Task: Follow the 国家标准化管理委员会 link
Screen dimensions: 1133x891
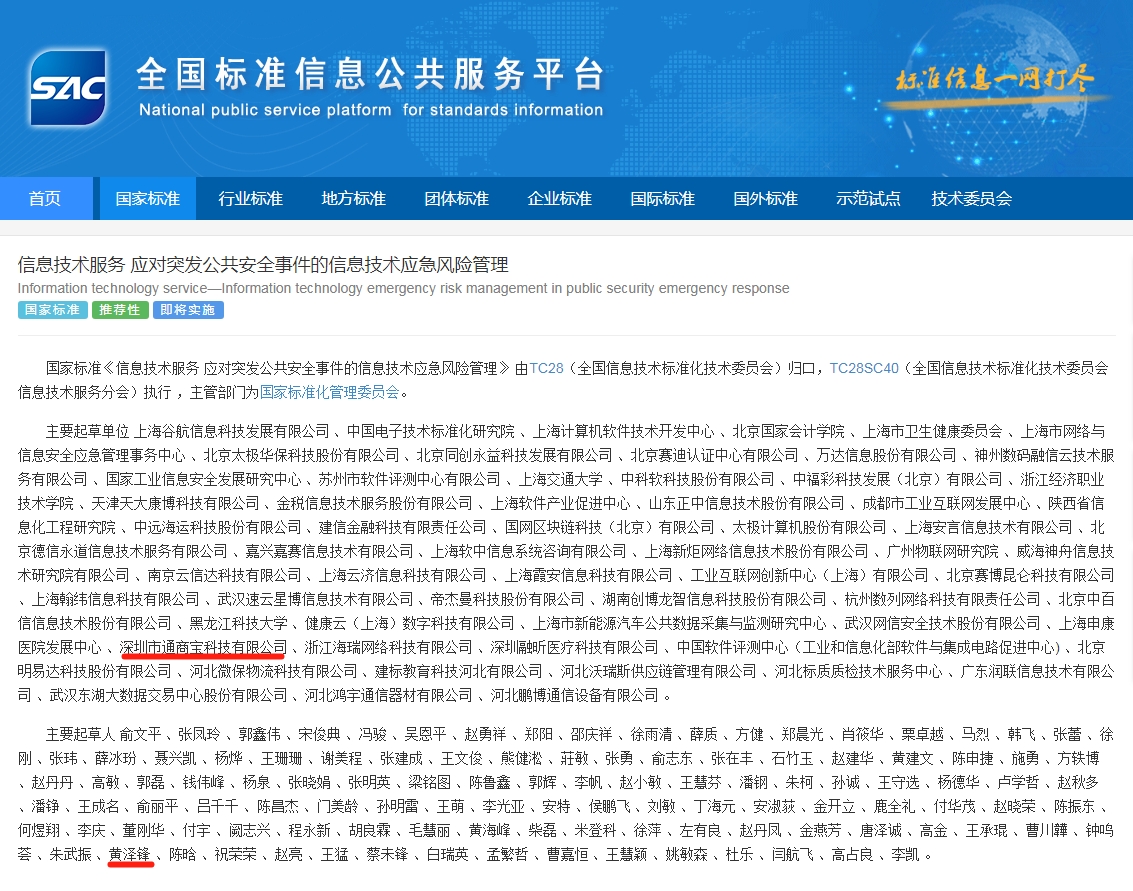Action: (329, 392)
